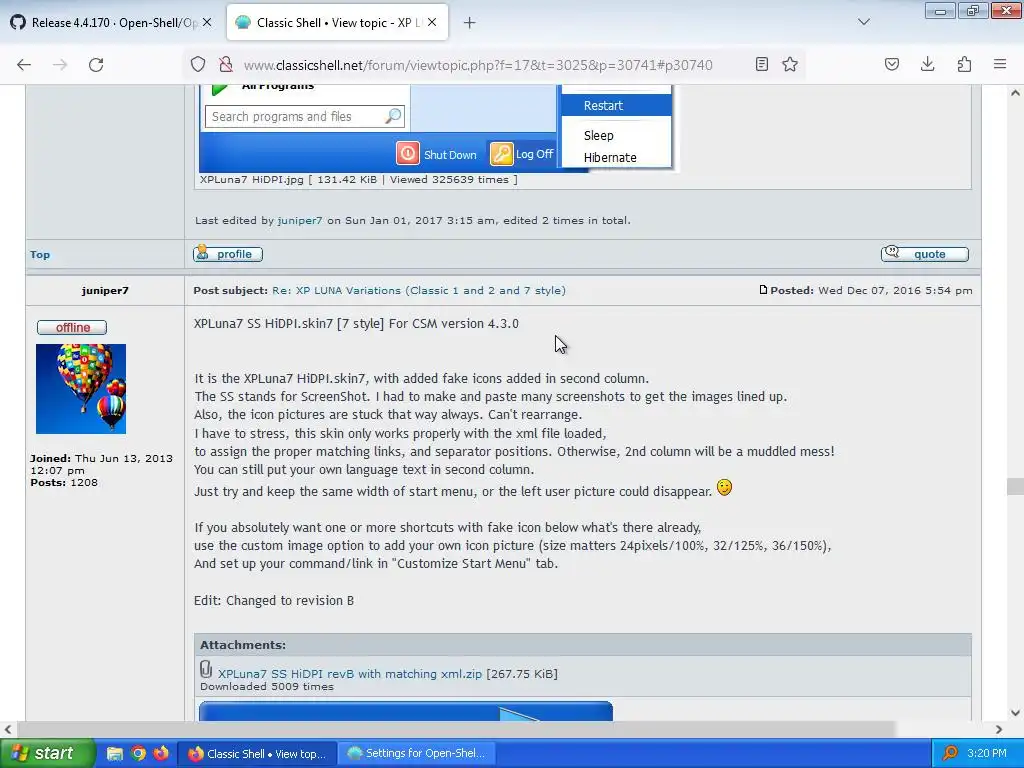Click the forward navigation arrow
This screenshot has width=1024, height=768.
[x=60, y=65]
